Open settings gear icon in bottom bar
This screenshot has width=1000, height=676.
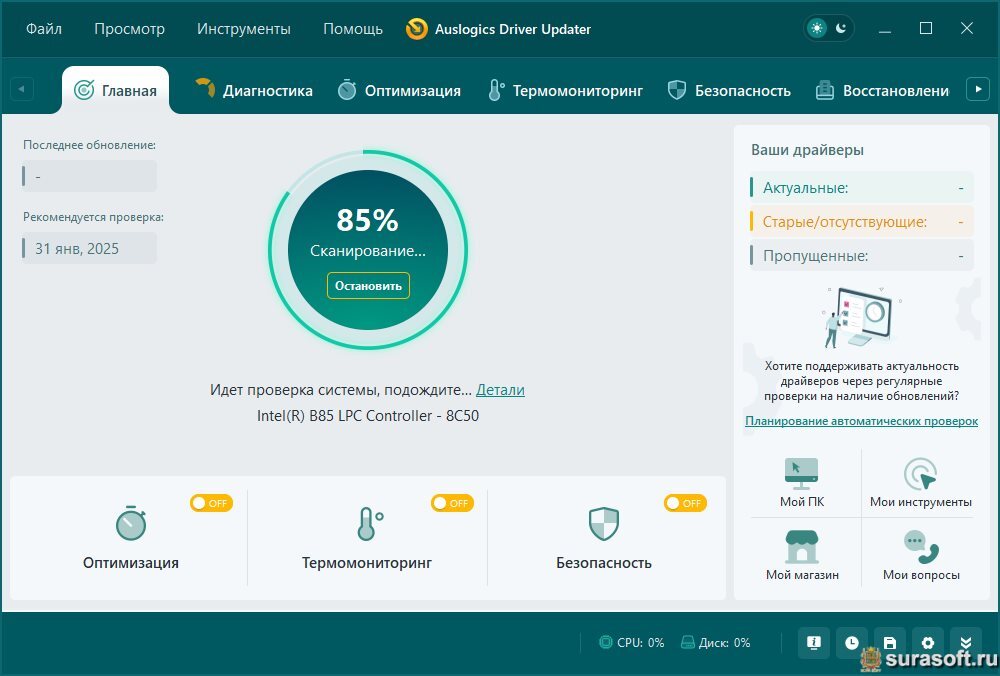(x=928, y=642)
